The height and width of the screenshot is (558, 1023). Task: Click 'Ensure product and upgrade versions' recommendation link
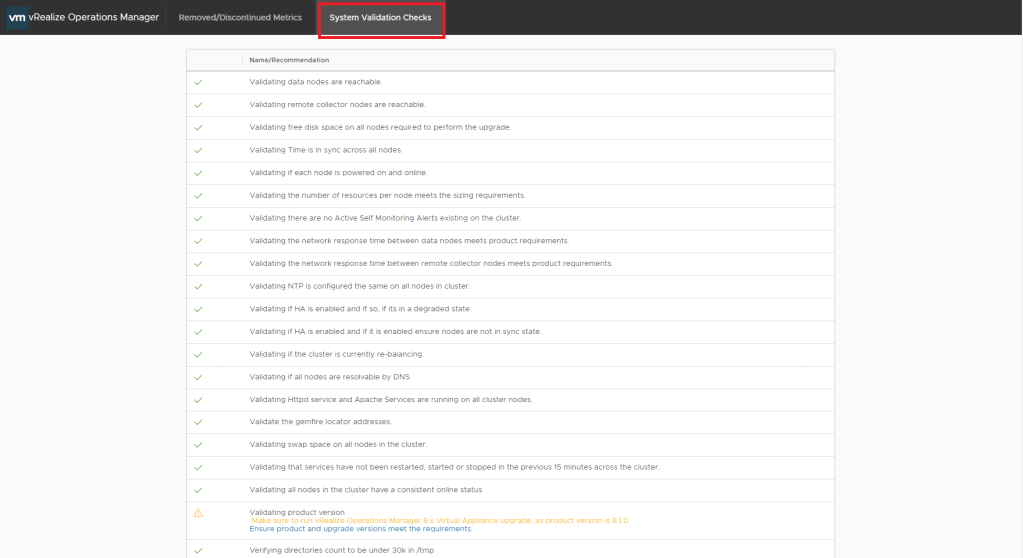coord(360,529)
